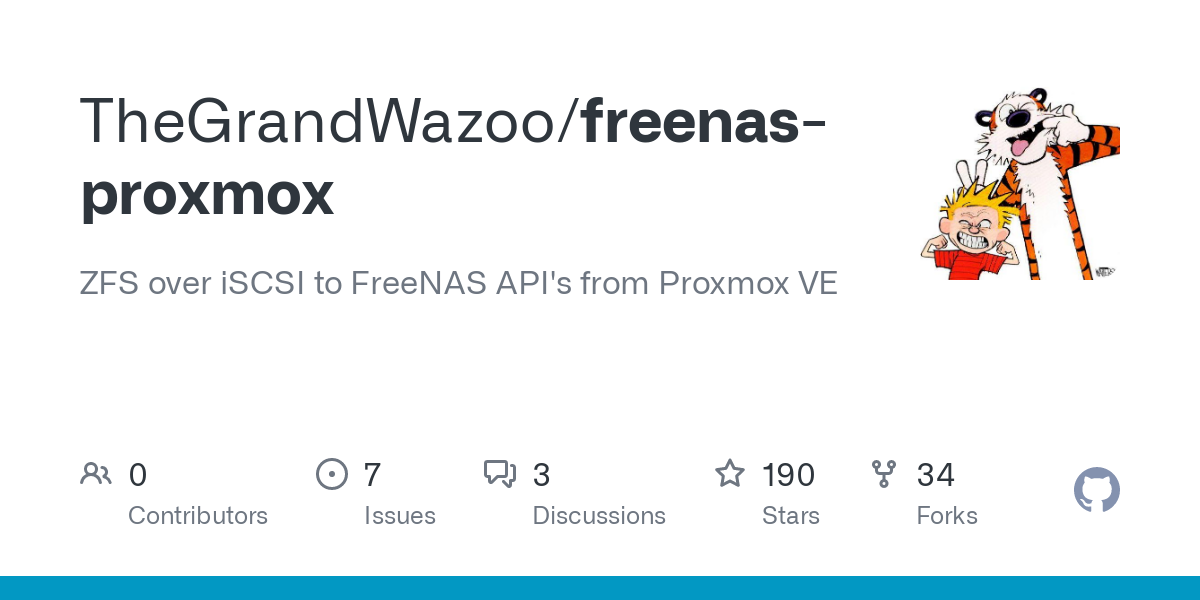Click the 0 contributors count
This screenshot has width=1200, height=600.
click(138, 475)
